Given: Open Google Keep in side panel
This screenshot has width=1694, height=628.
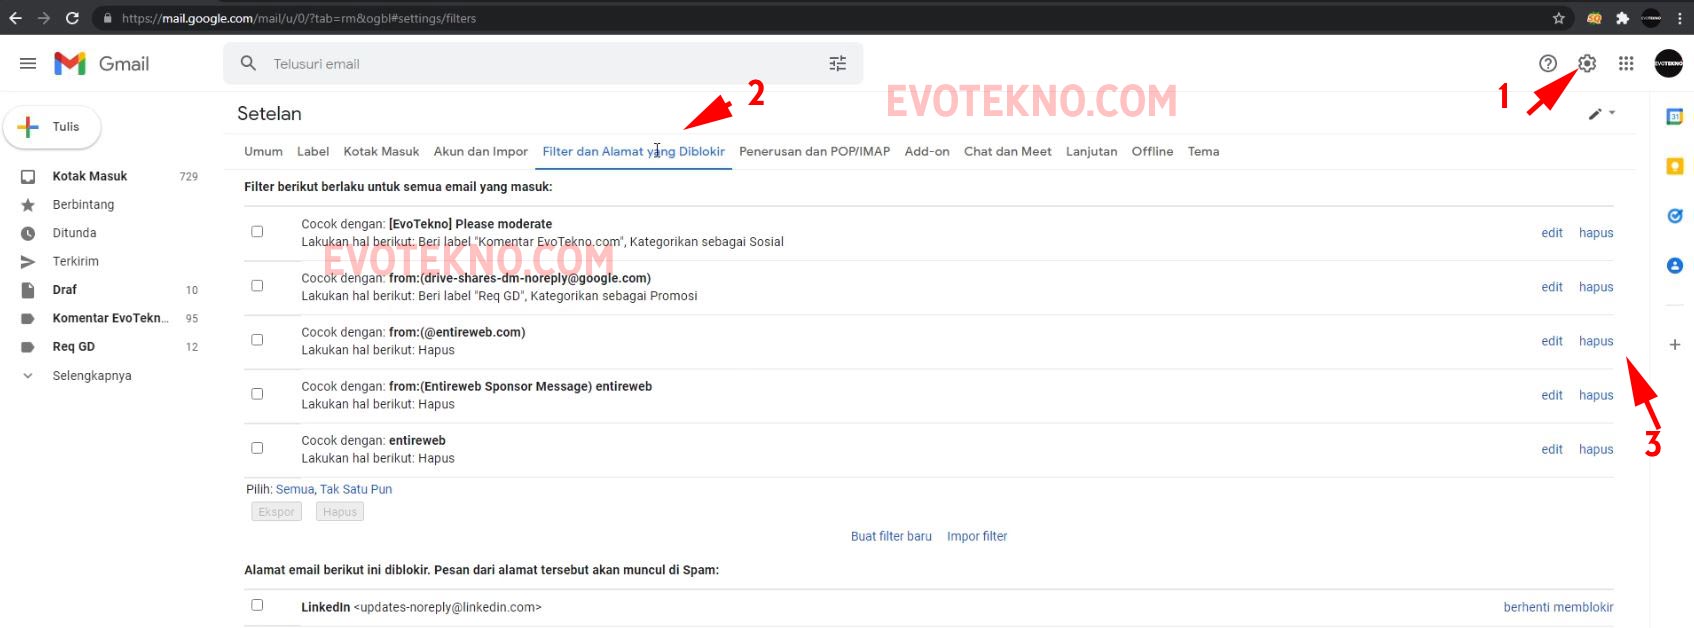Looking at the screenshot, I should (1674, 166).
